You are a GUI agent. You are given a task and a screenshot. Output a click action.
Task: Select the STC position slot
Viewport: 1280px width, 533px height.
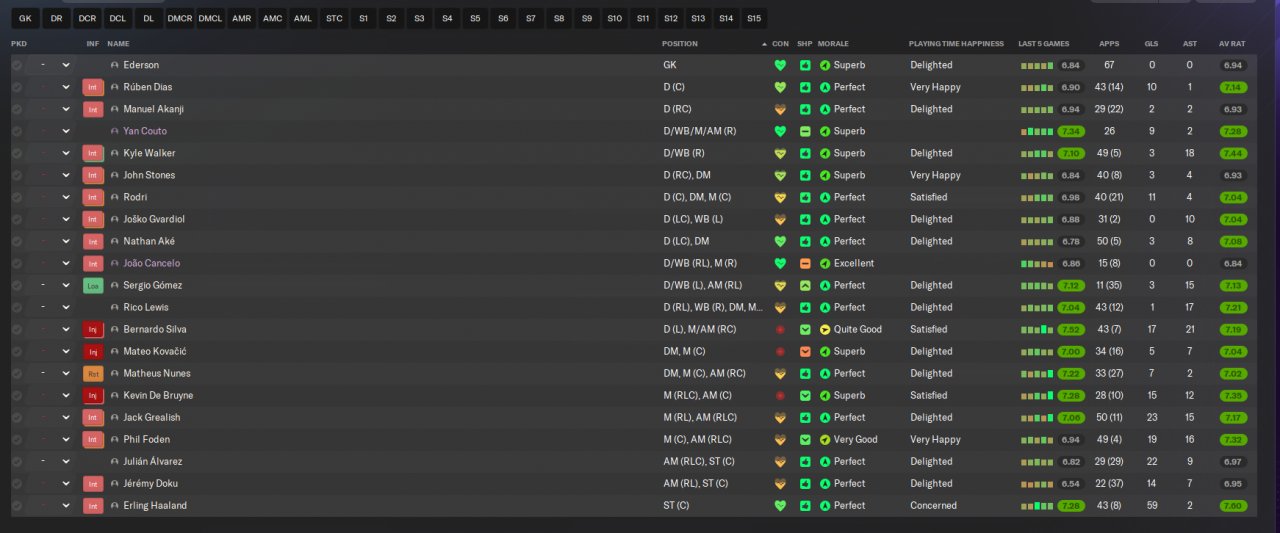tap(334, 18)
